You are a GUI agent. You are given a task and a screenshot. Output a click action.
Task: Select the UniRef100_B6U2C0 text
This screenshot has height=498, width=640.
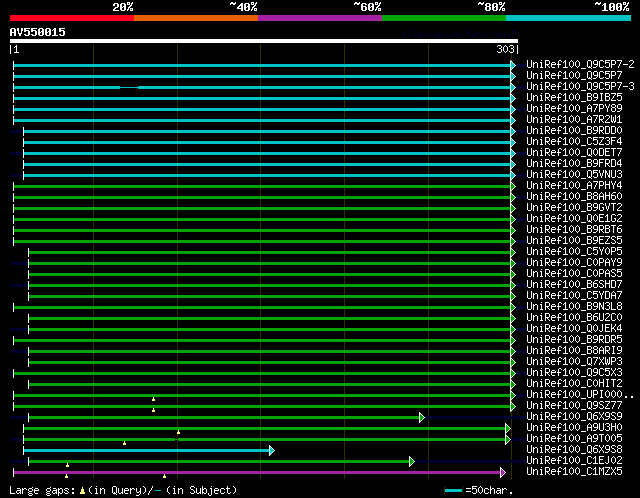tap(574, 318)
